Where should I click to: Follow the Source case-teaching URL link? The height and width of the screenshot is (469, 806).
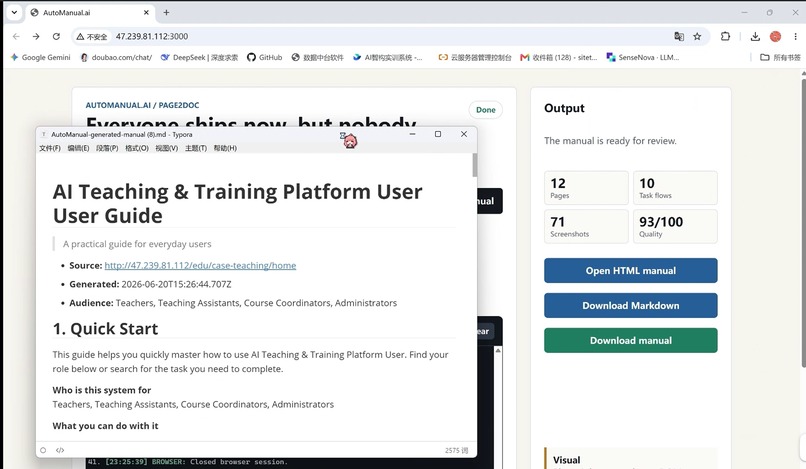[x=200, y=265]
